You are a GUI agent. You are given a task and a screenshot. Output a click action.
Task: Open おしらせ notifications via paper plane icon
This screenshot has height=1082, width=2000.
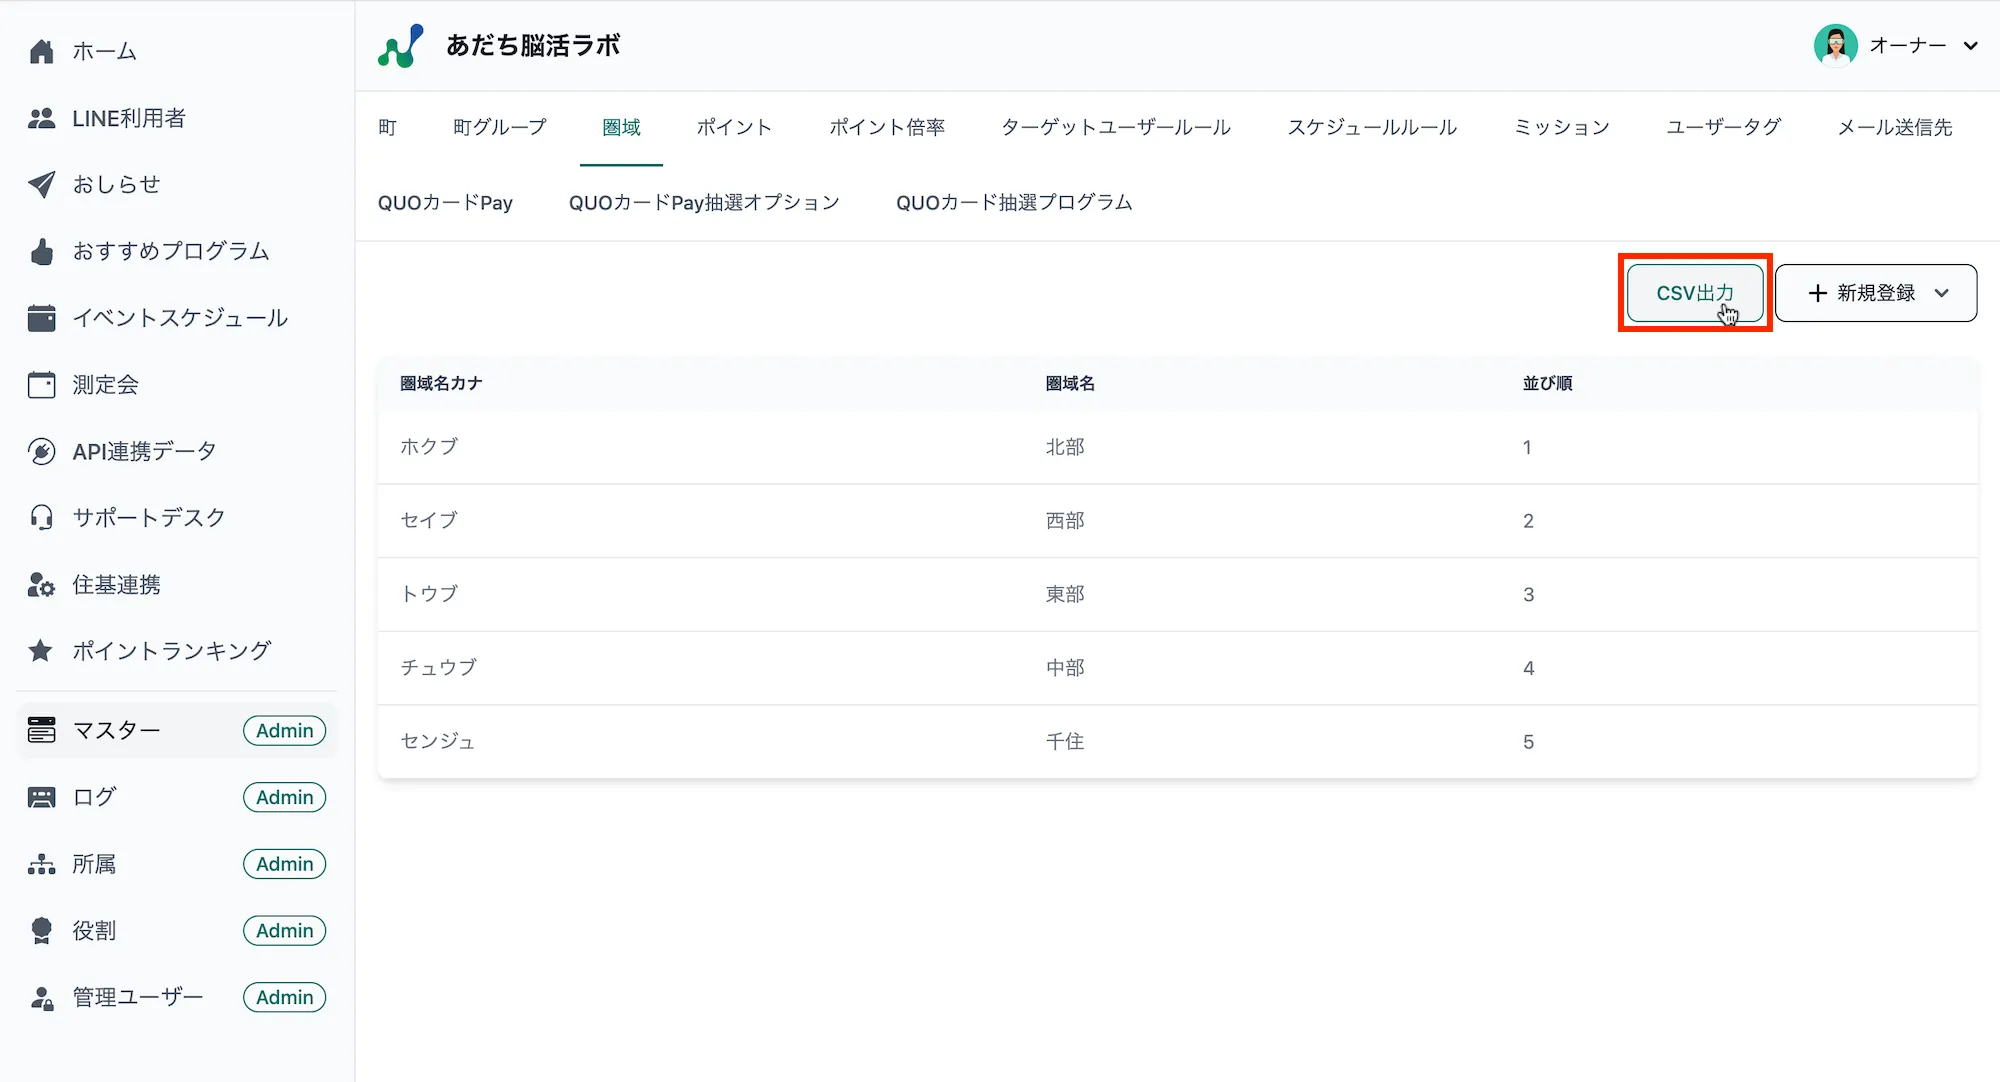[x=41, y=184]
